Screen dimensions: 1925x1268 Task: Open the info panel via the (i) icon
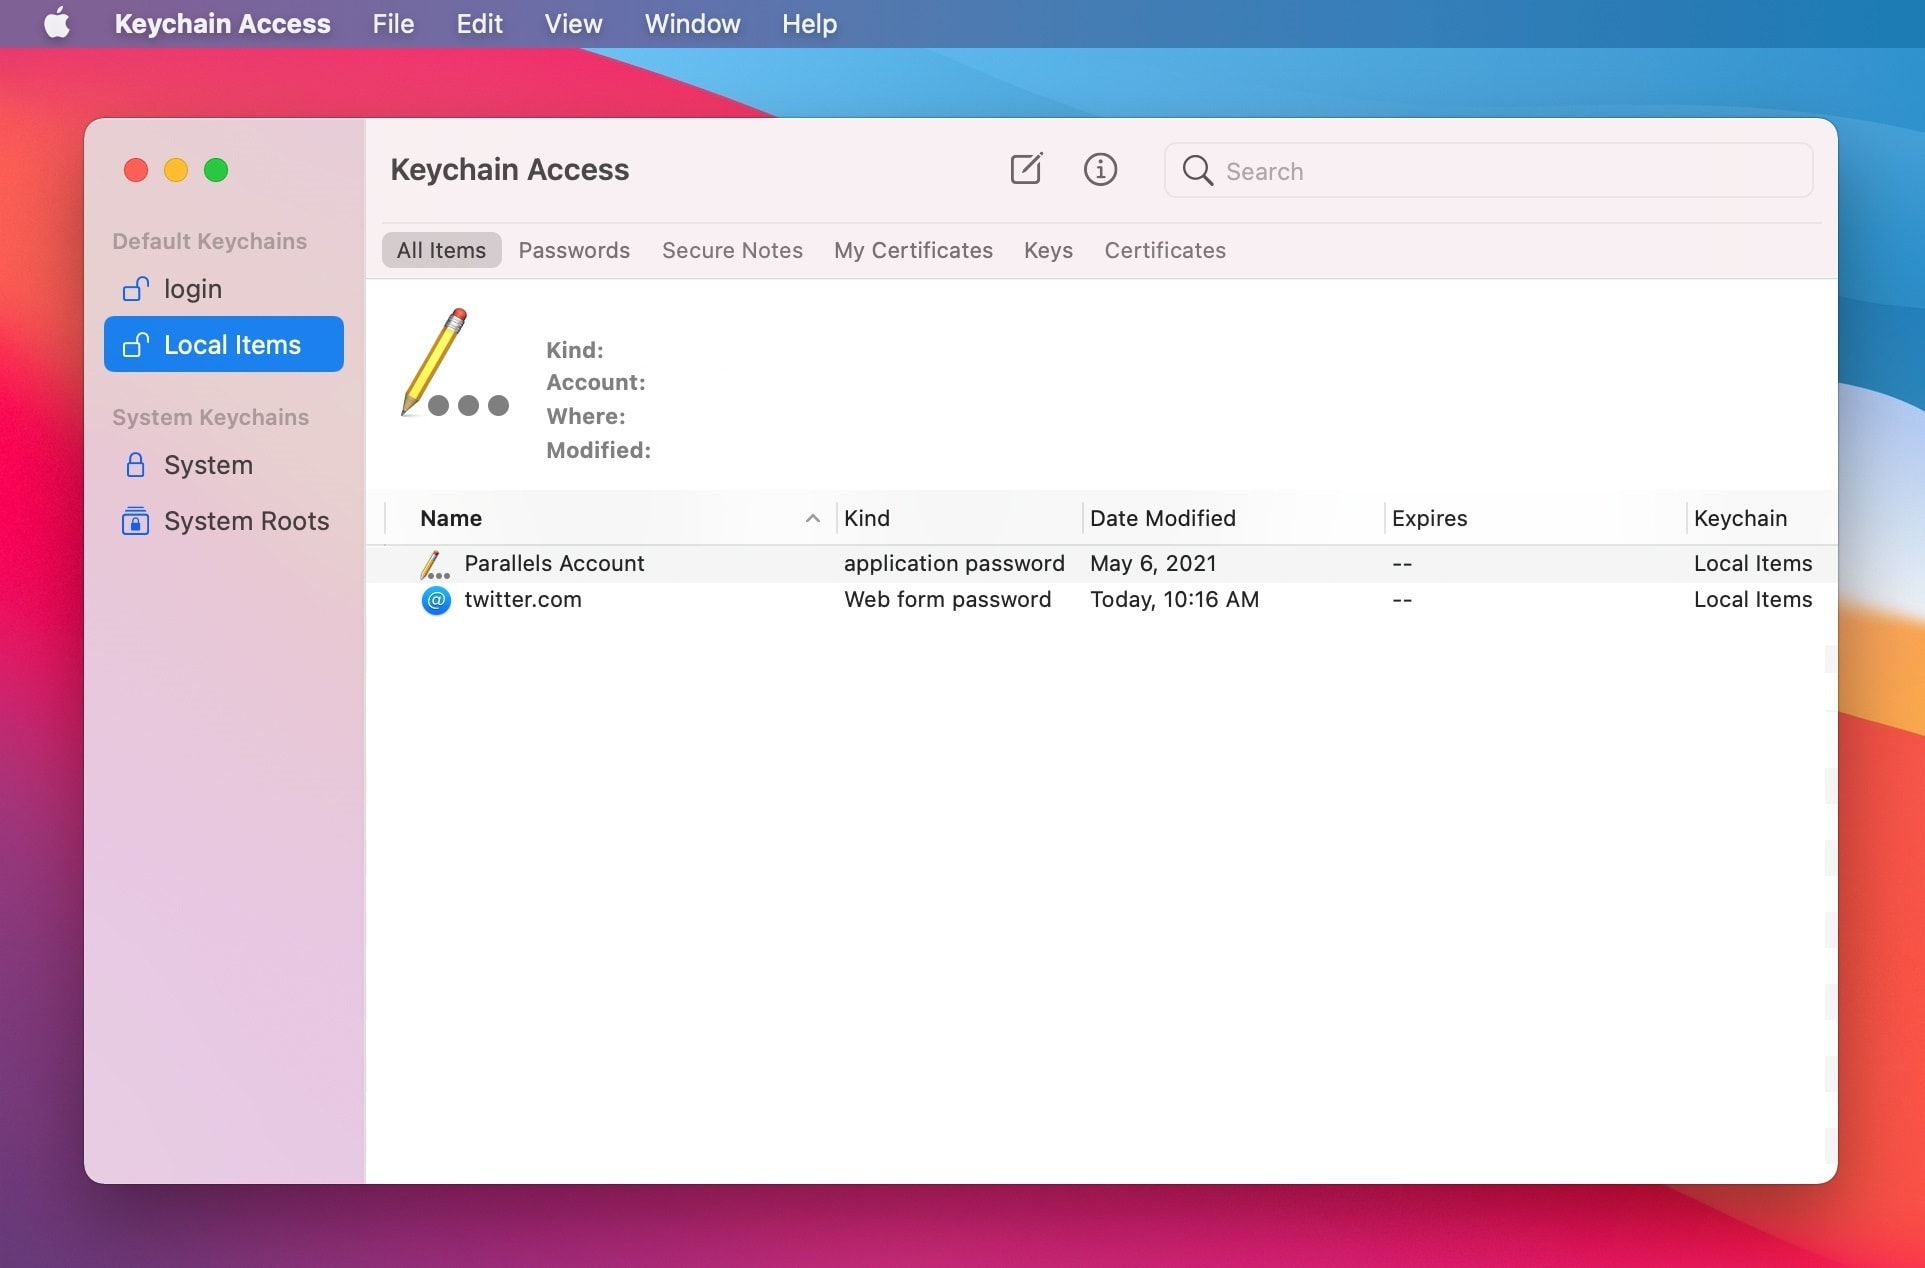tap(1100, 169)
